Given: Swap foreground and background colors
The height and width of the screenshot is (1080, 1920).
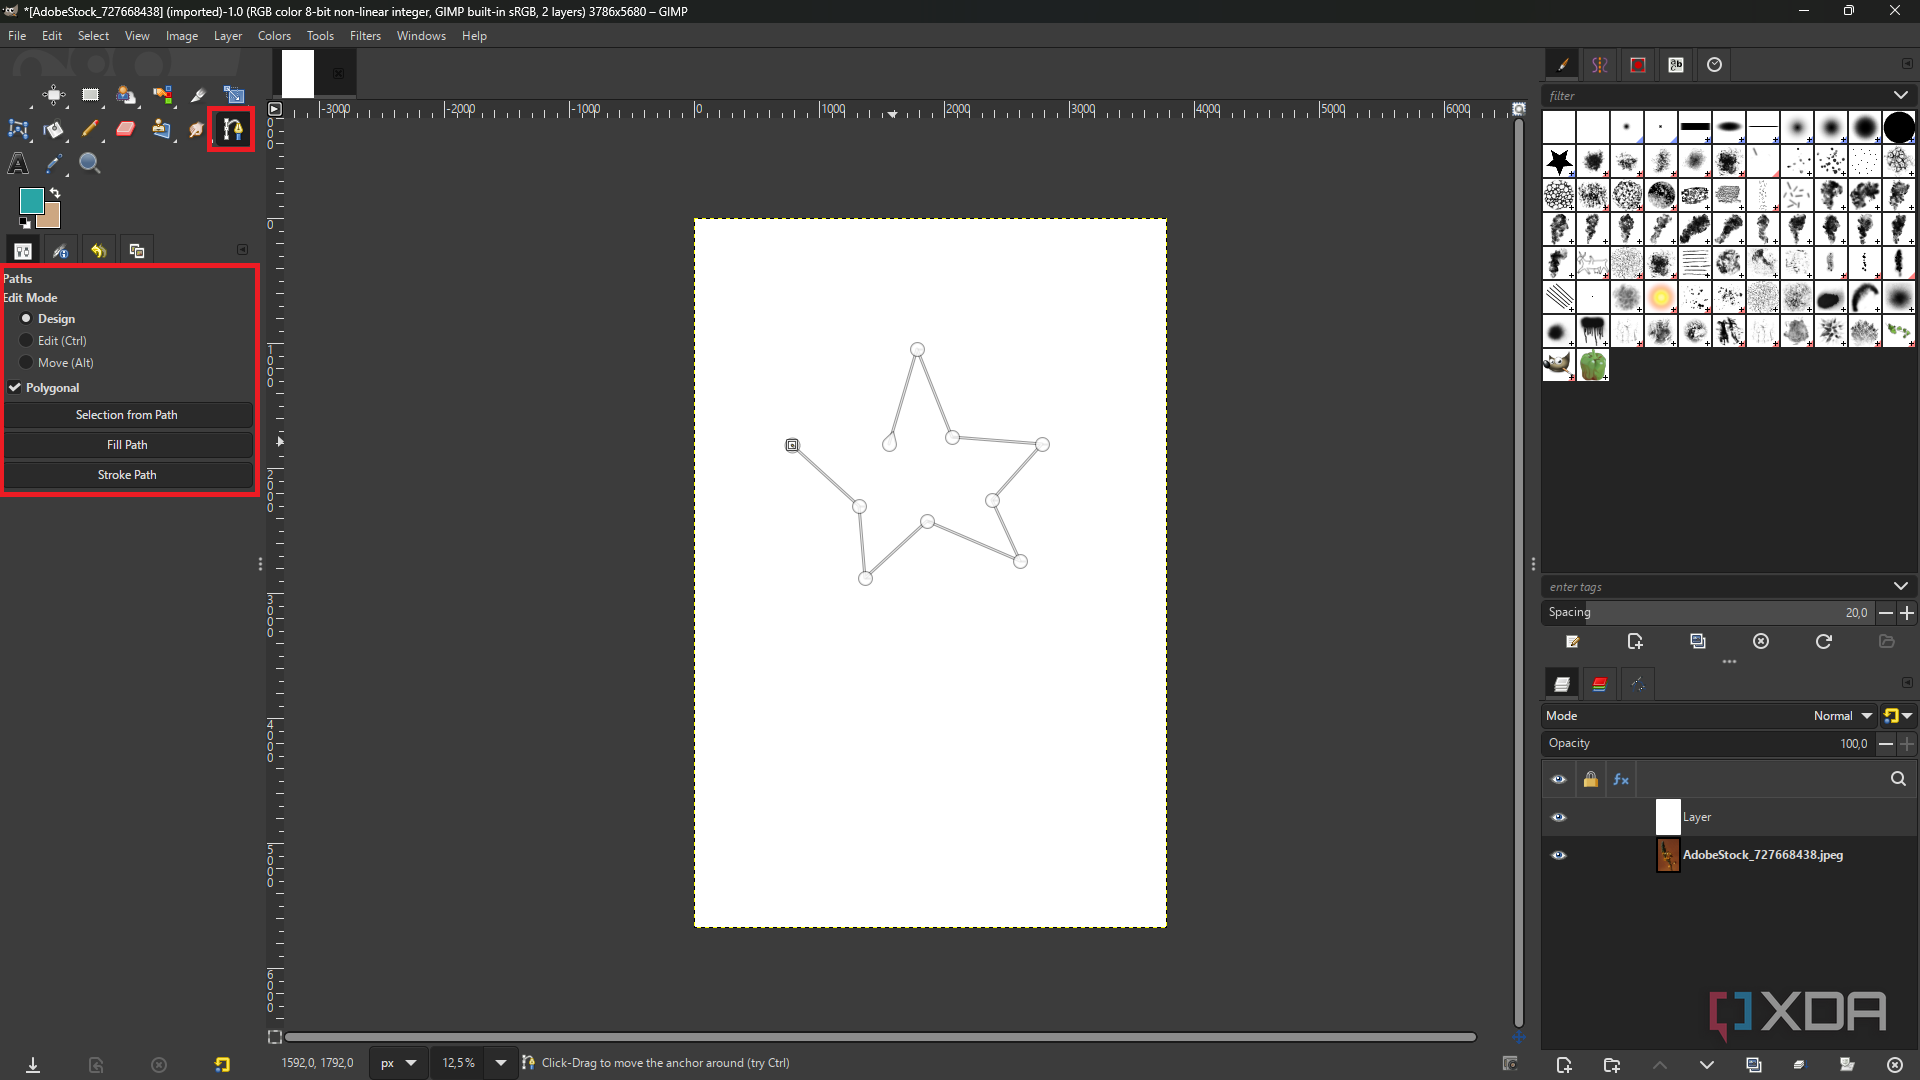Looking at the screenshot, I should pos(55,193).
